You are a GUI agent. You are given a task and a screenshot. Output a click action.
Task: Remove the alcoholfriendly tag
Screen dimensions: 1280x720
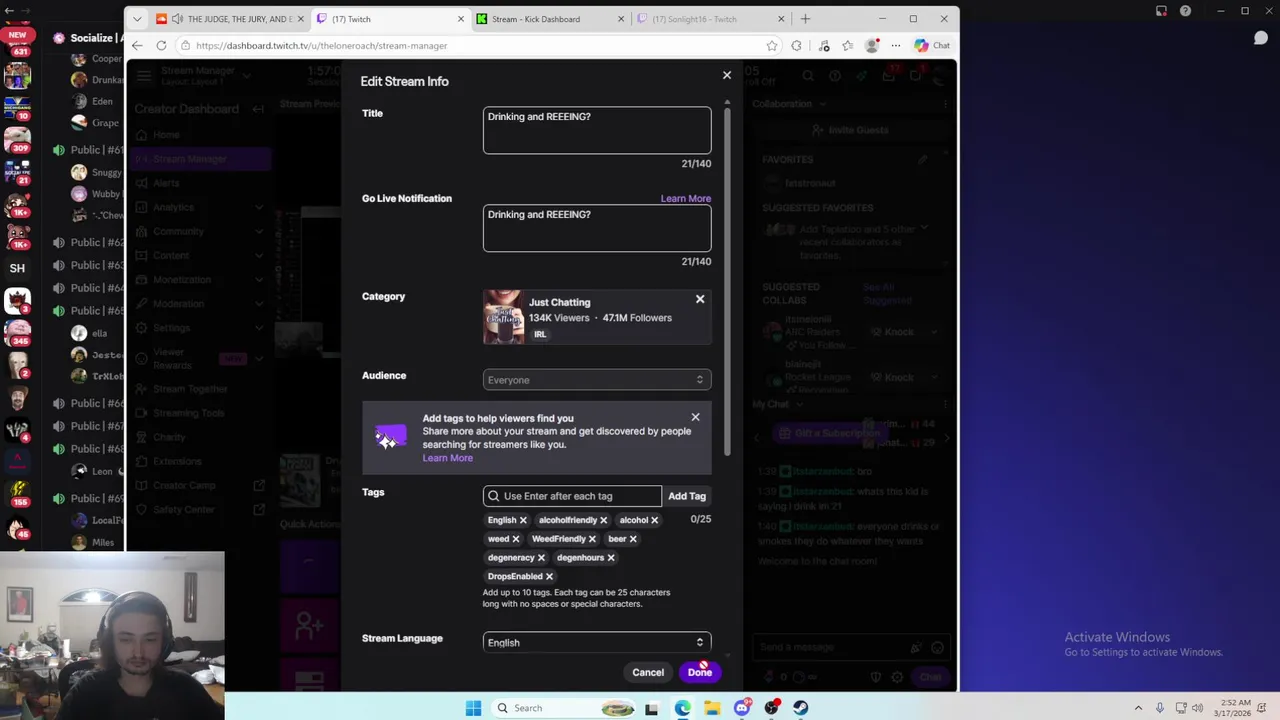603,520
